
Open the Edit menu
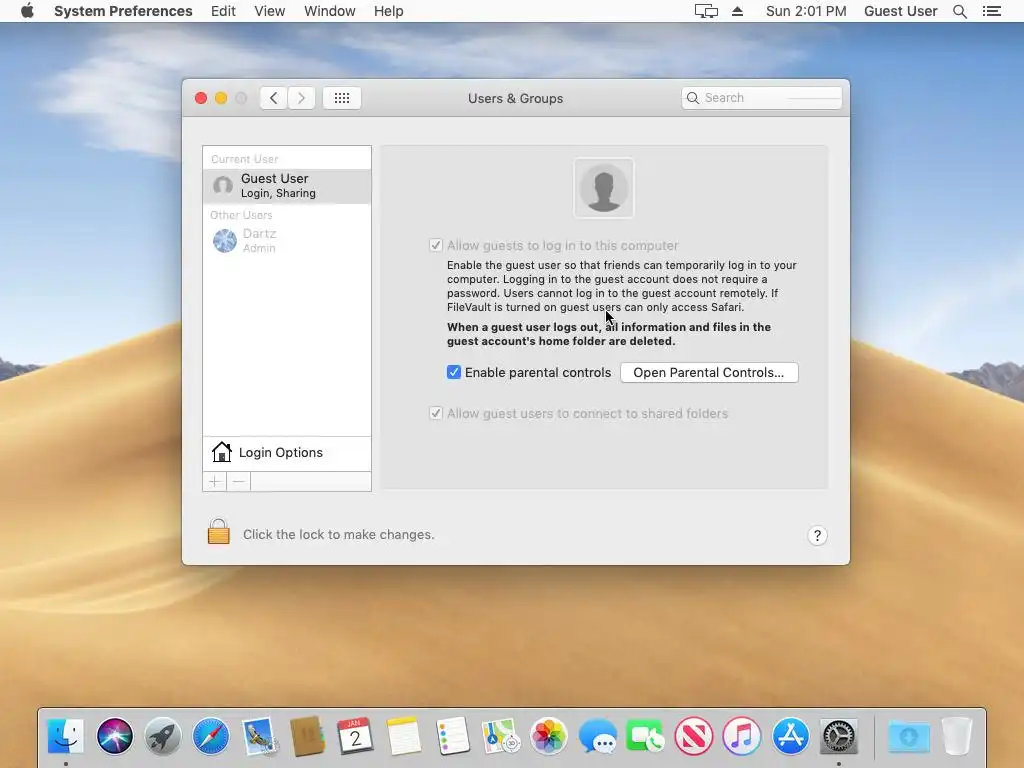coord(223,11)
